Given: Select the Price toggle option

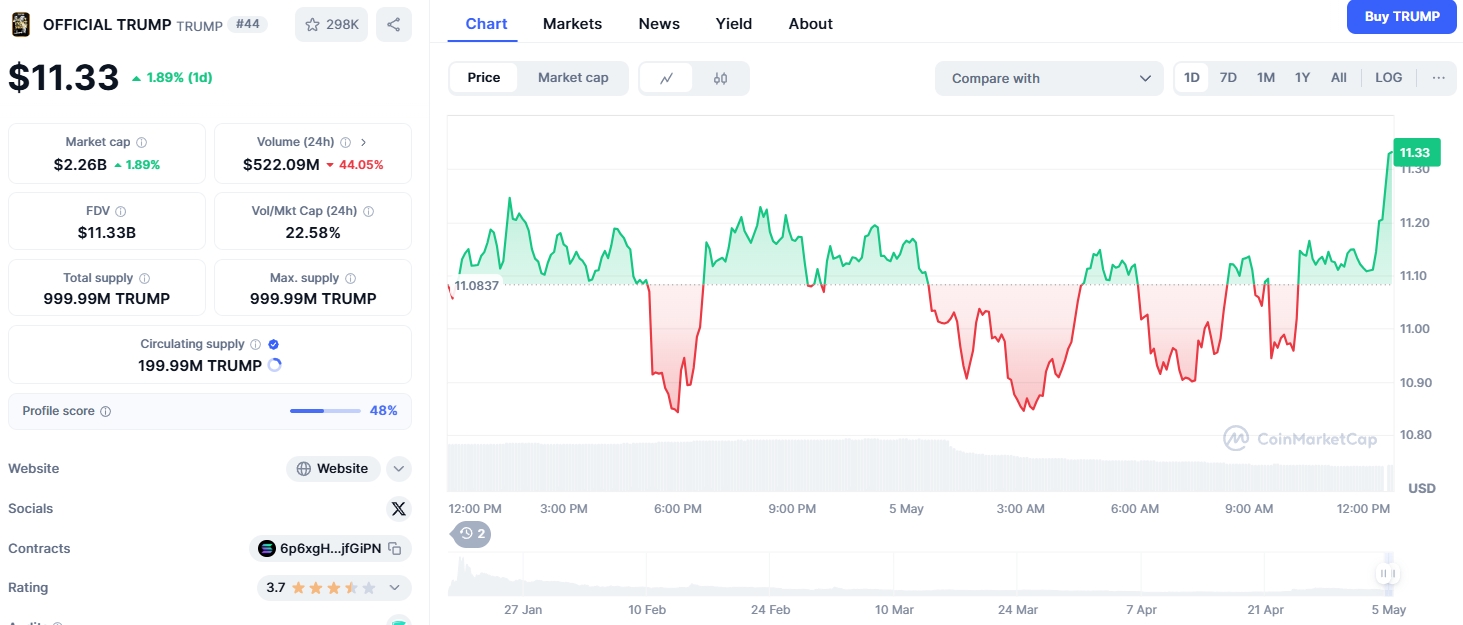Looking at the screenshot, I should coord(484,78).
